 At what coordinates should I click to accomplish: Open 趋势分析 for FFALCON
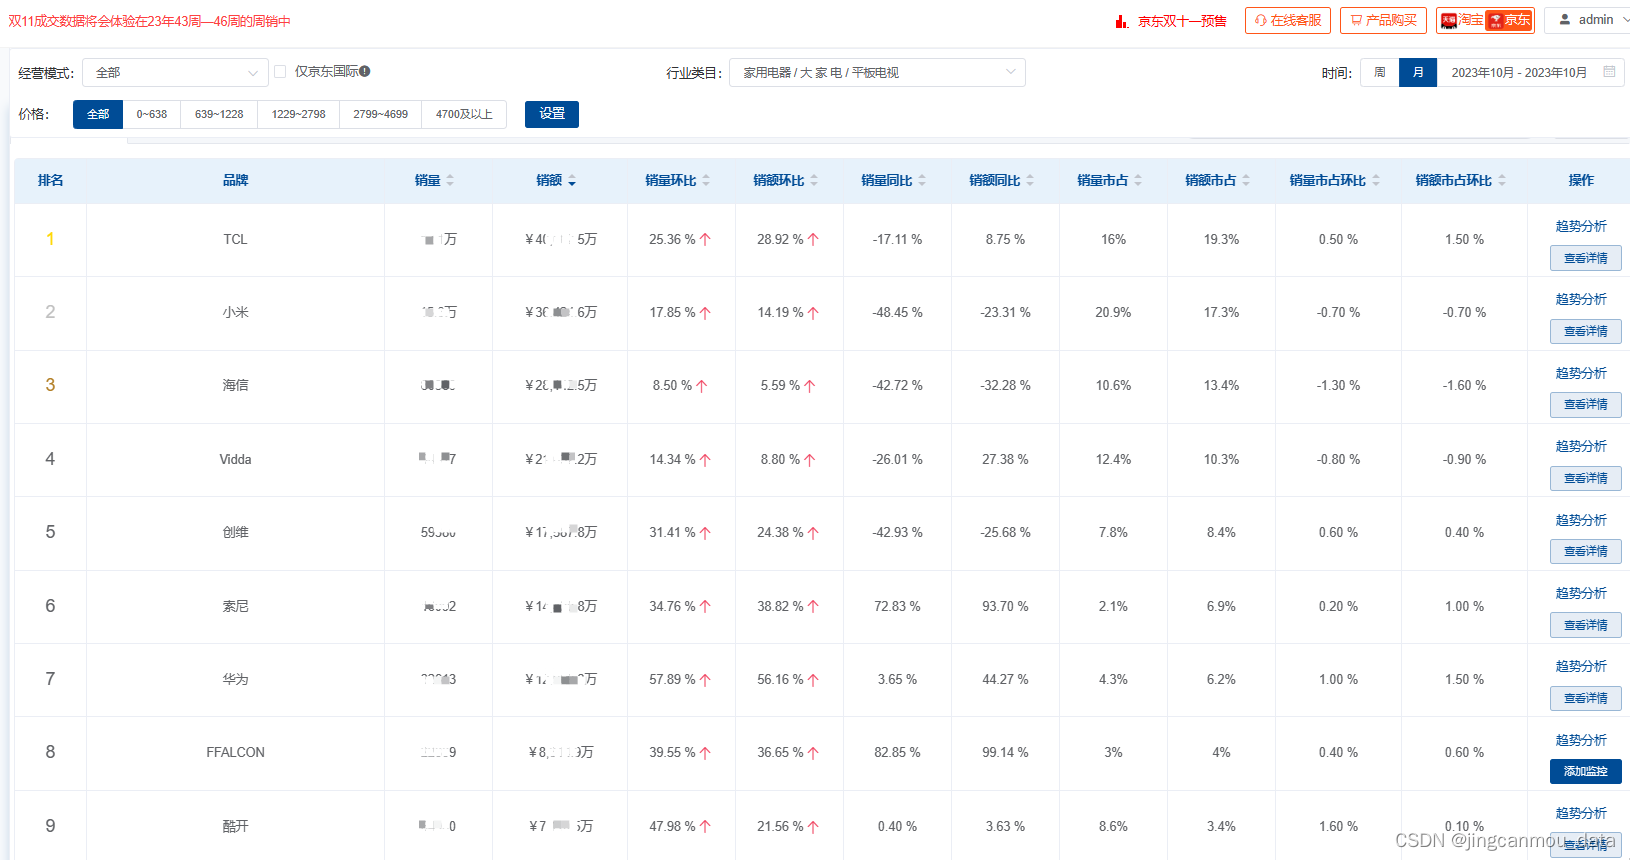pyautogui.click(x=1581, y=740)
